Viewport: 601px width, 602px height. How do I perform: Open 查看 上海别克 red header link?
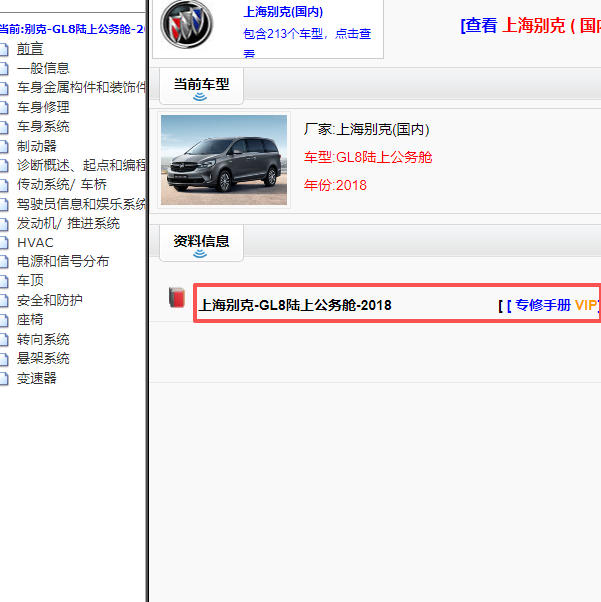(531, 26)
